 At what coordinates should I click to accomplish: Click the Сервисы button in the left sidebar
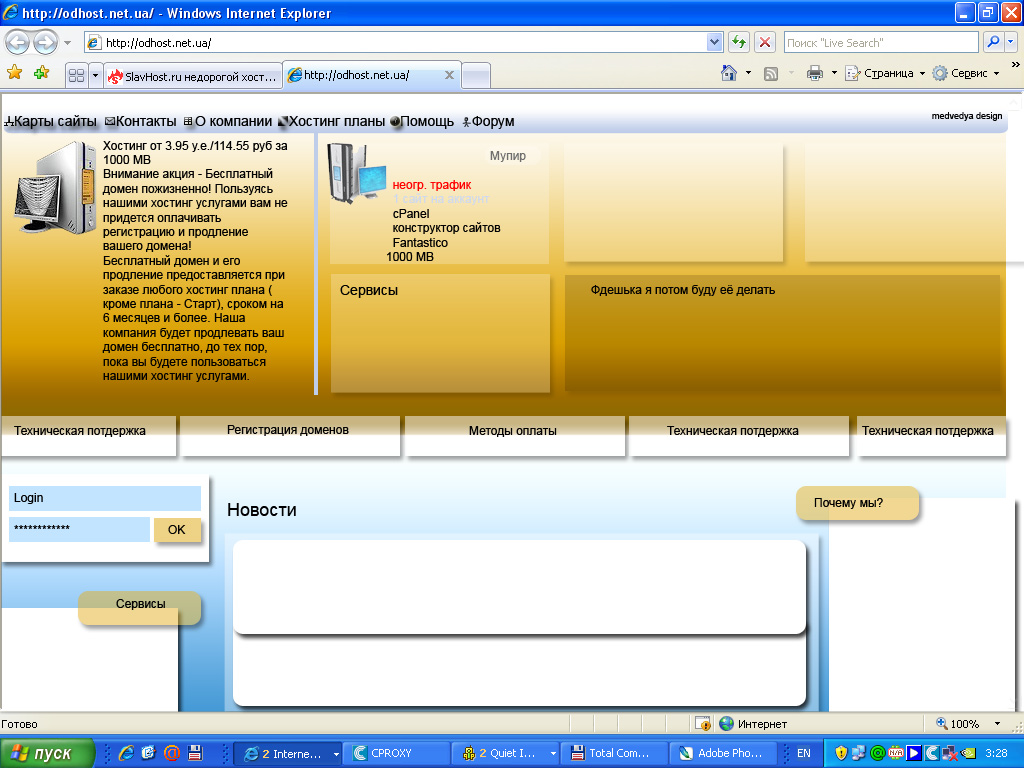(x=140, y=607)
